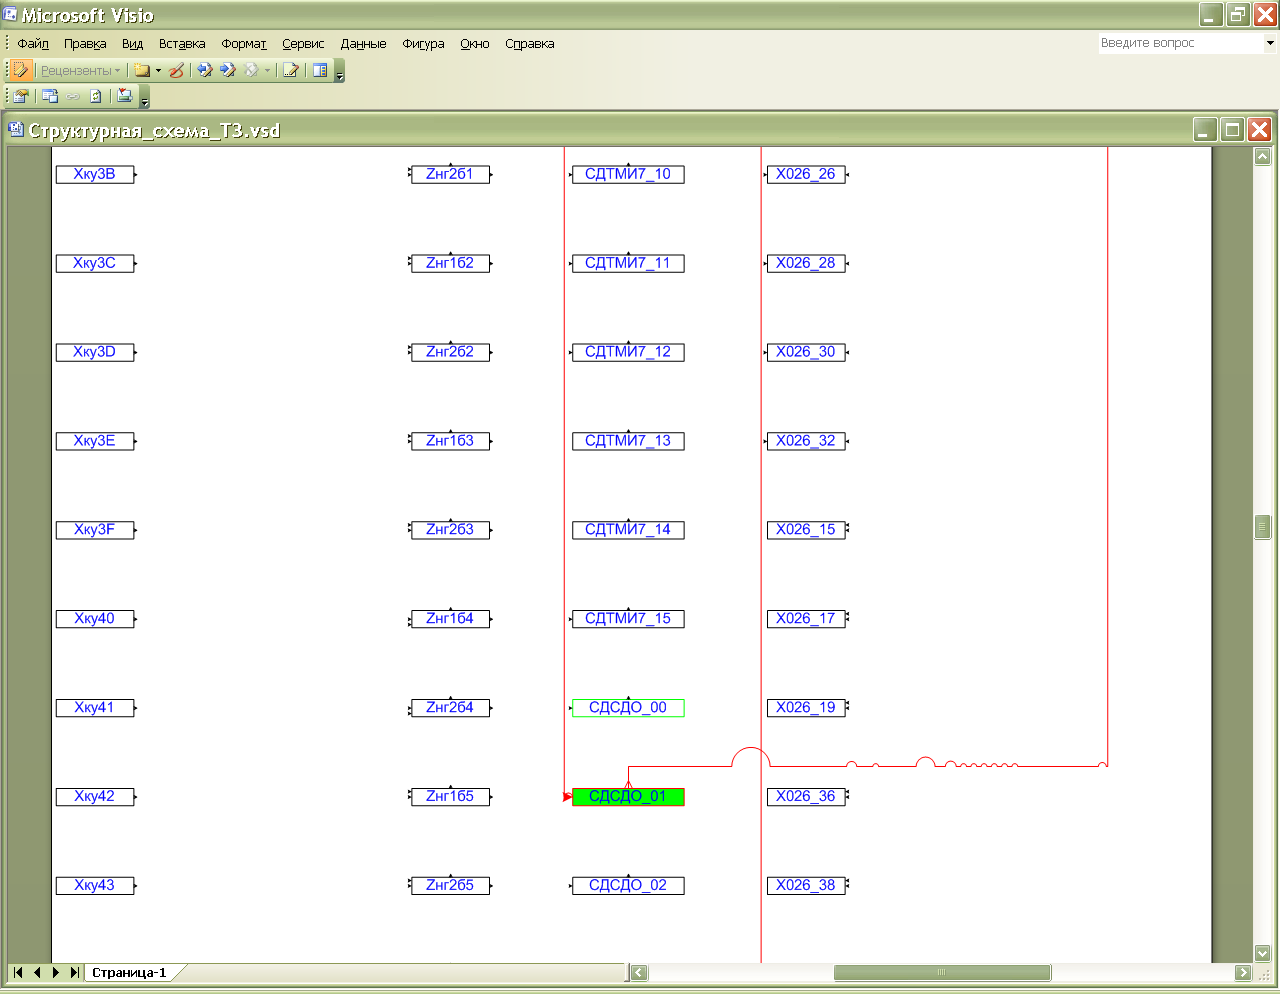Image resolution: width=1280 pixels, height=994 pixels.
Task: Jump to first page tab arrow
Action: [18, 972]
